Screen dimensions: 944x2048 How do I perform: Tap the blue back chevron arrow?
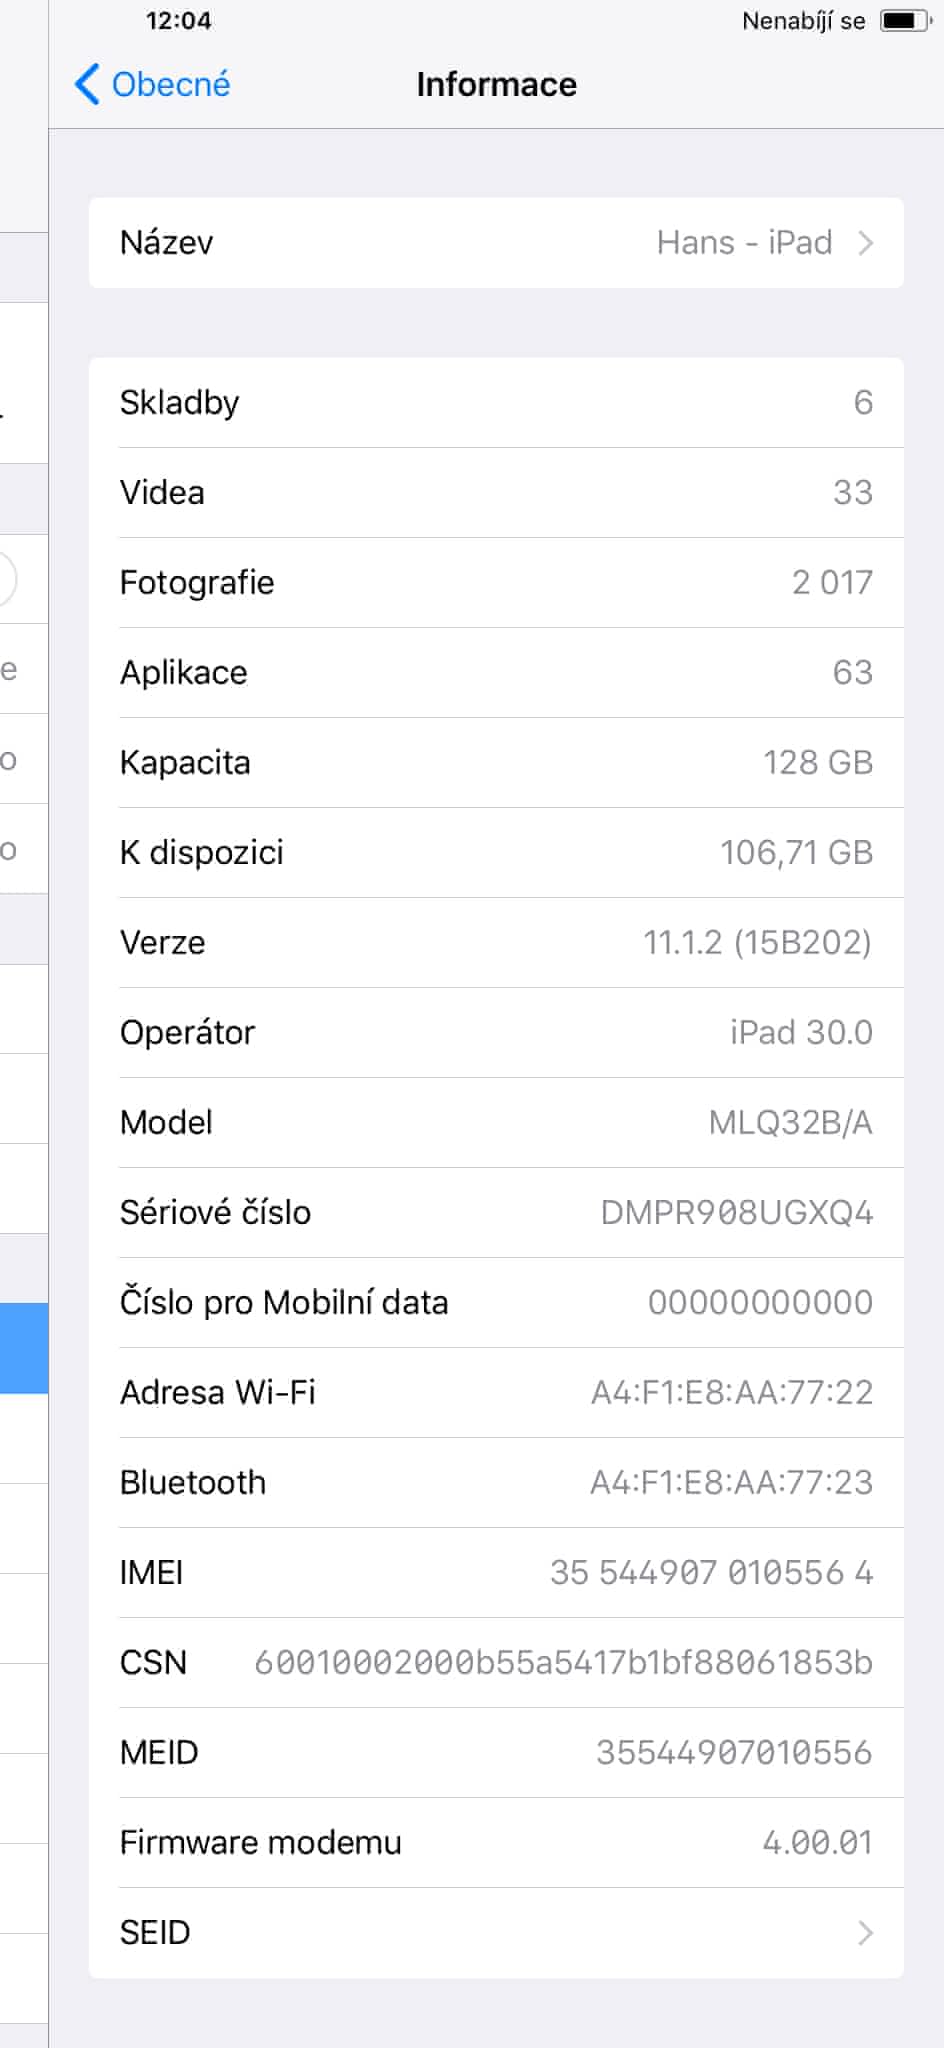click(x=88, y=84)
